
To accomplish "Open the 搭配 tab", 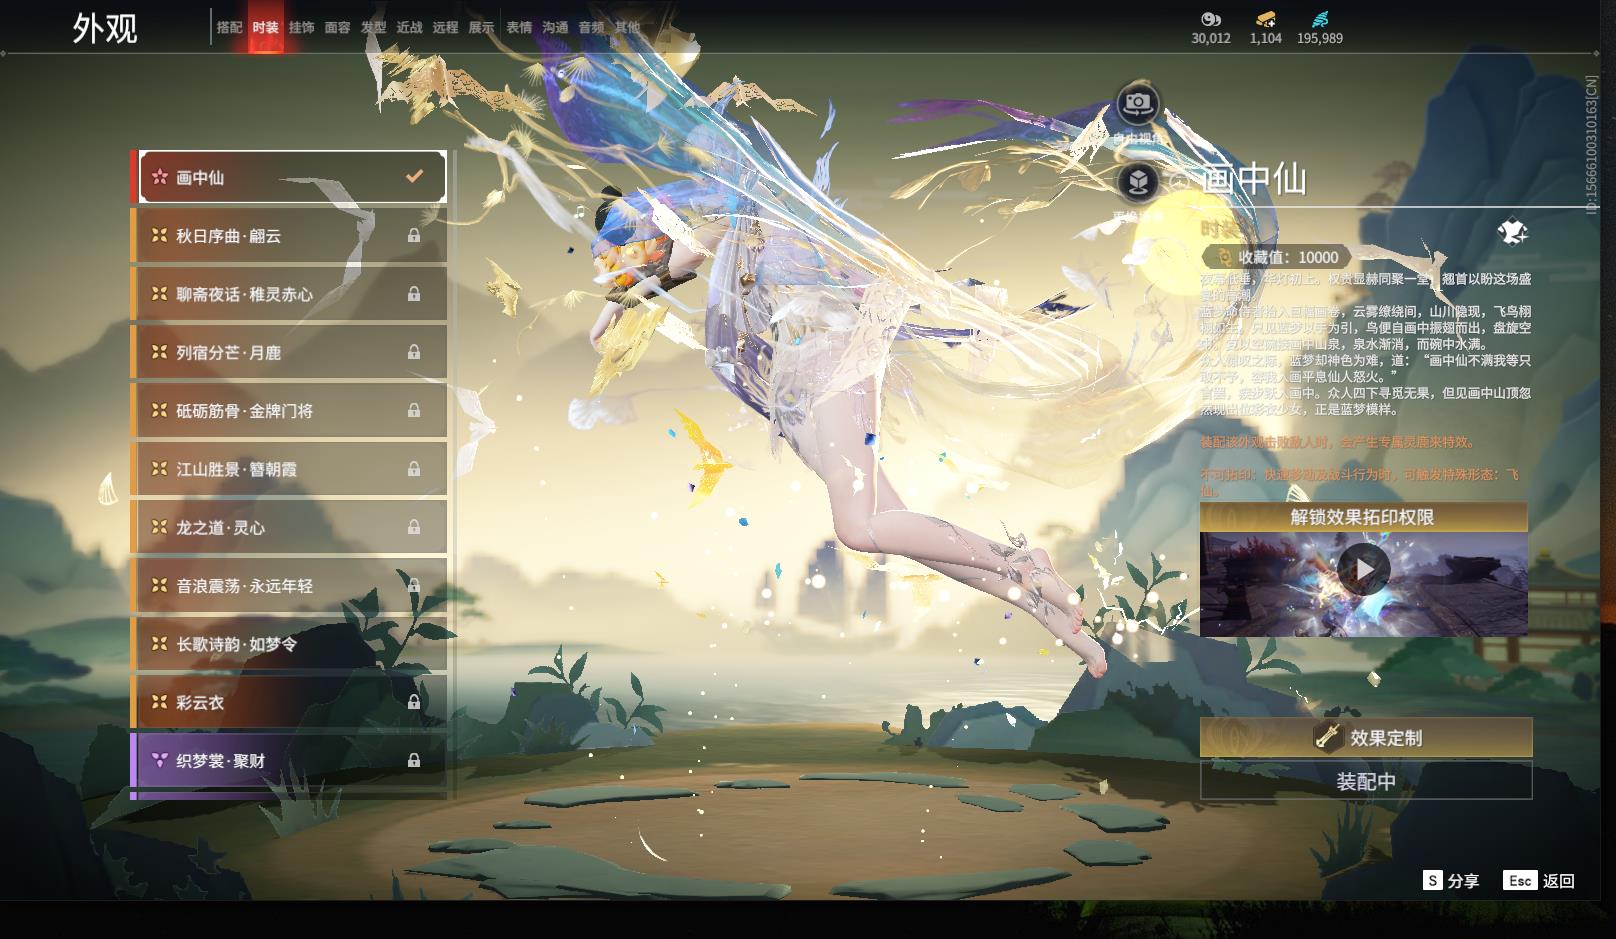I will 229,27.
